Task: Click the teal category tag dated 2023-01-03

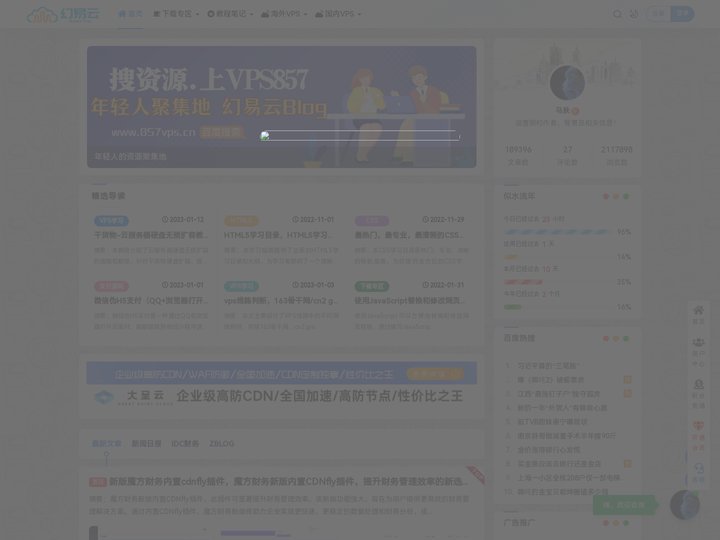Action: [x=242, y=286]
